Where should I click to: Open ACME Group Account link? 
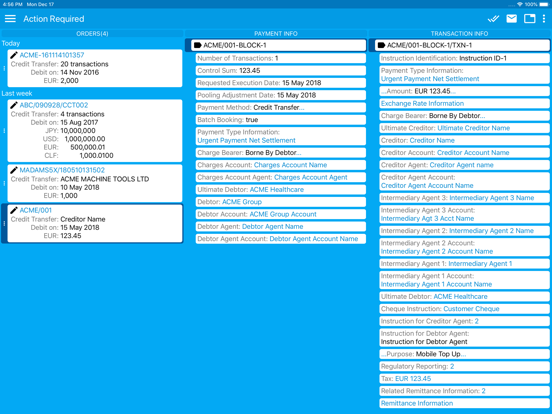click(283, 214)
